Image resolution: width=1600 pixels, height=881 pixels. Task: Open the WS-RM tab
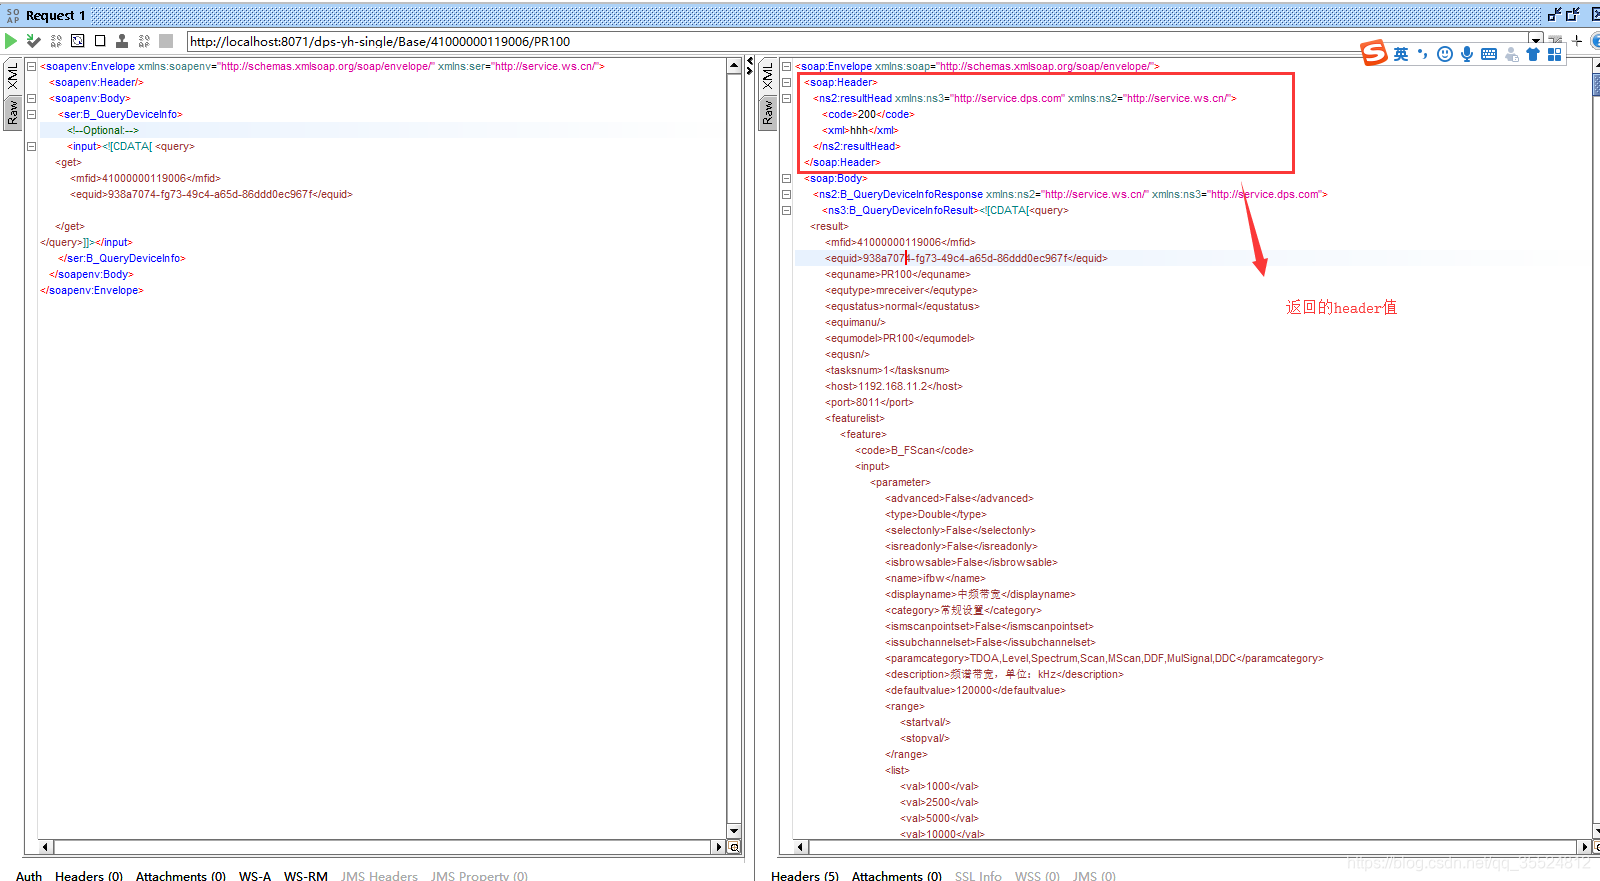click(x=306, y=876)
